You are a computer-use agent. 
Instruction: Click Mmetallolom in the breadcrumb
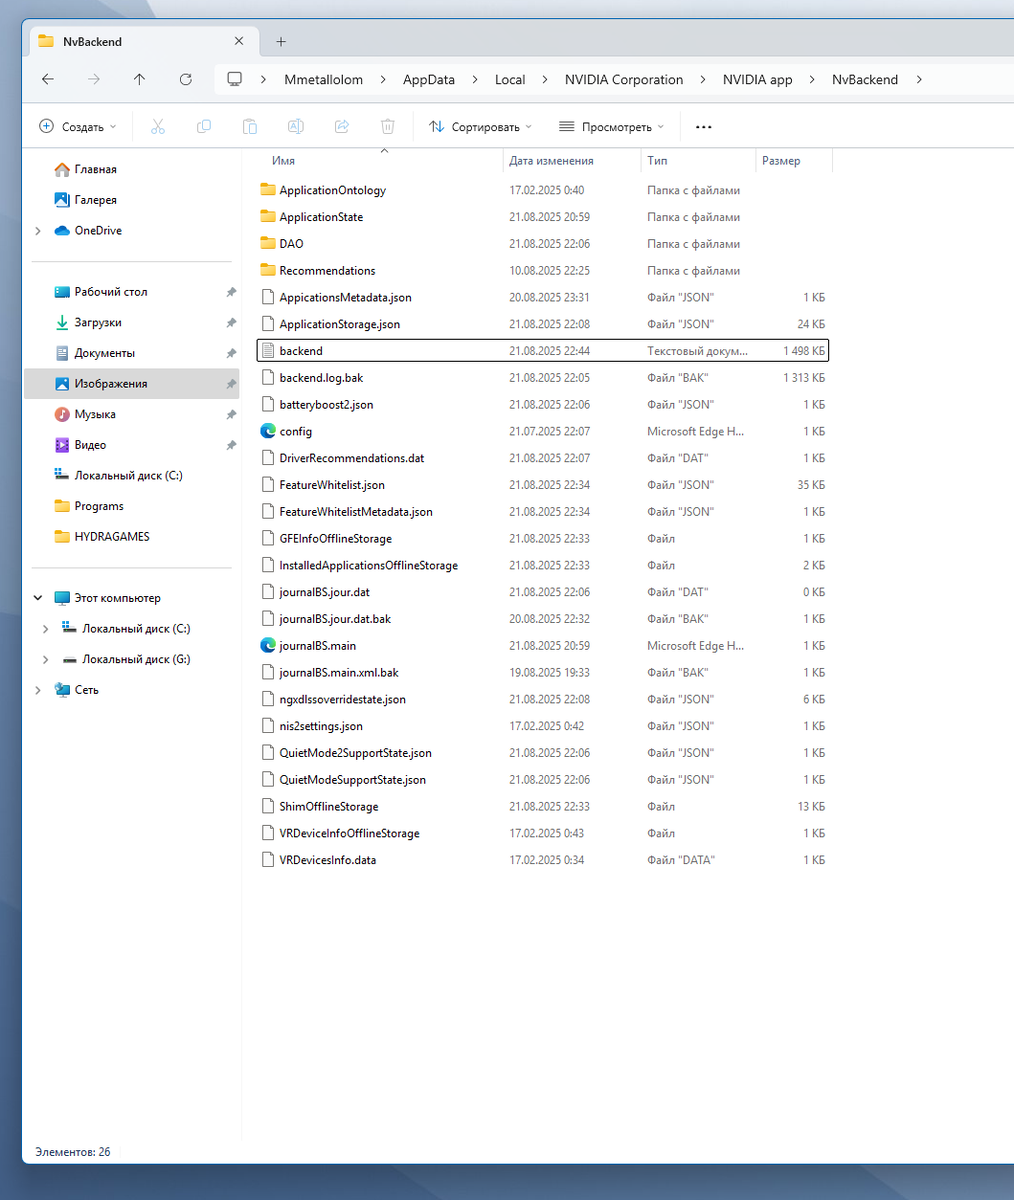[324, 80]
